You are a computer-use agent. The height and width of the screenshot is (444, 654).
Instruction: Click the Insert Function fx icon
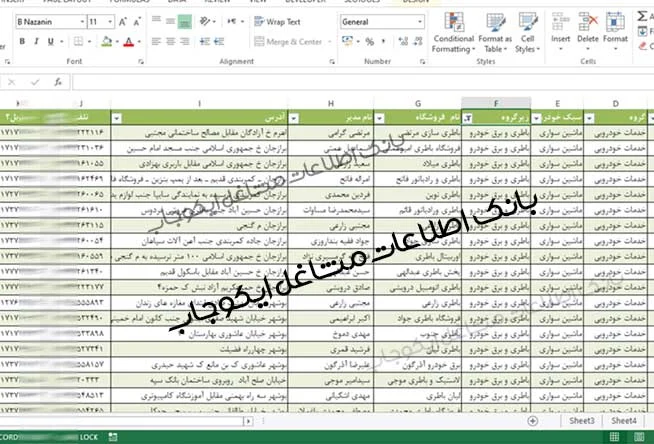pyautogui.click(x=58, y=82)
